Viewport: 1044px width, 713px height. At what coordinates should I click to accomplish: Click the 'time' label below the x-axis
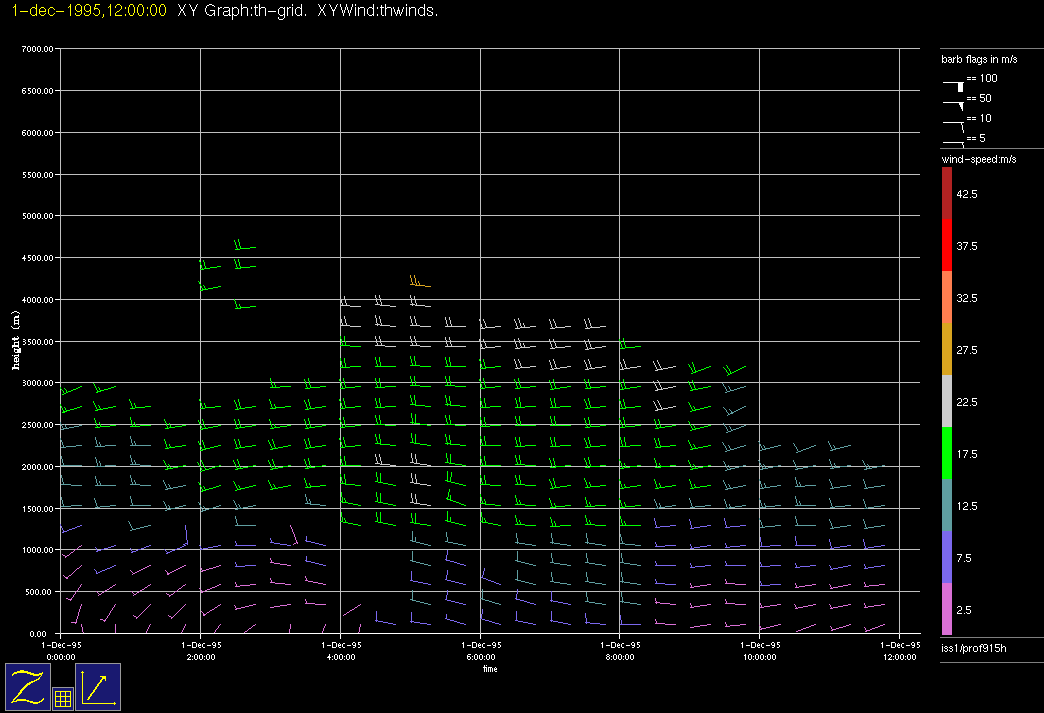coord(490,669)
